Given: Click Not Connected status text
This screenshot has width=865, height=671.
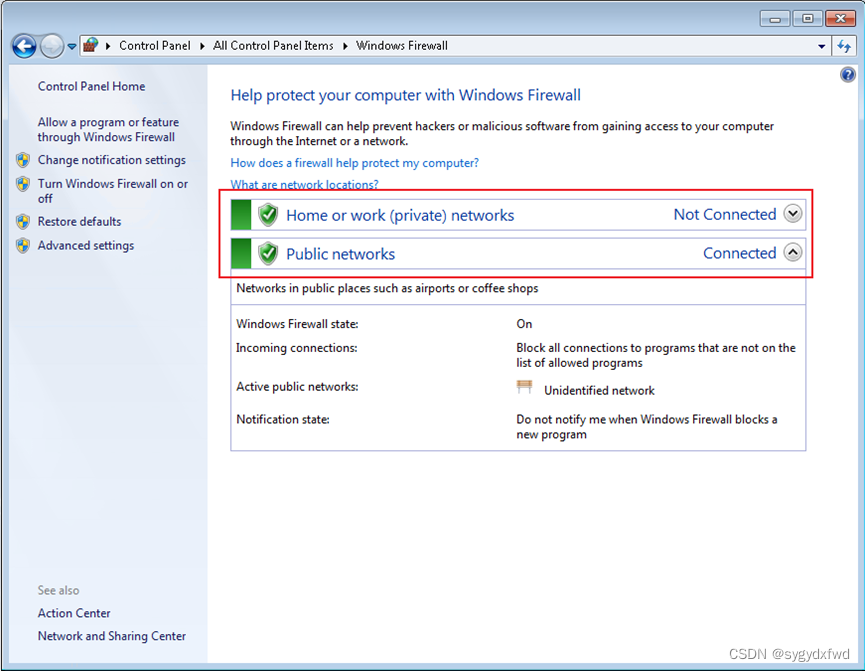Looking at the screenshot, I should click(x=725, y=214).
